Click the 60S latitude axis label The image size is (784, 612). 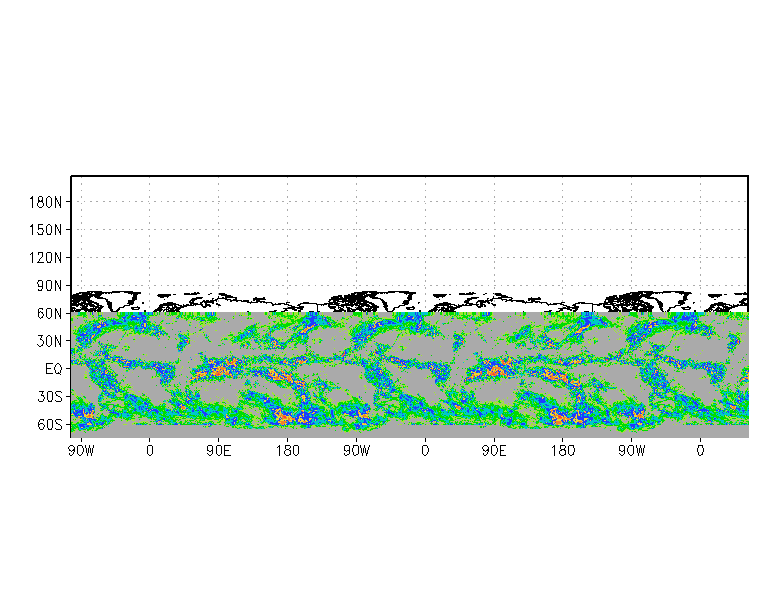pos(50,425)
